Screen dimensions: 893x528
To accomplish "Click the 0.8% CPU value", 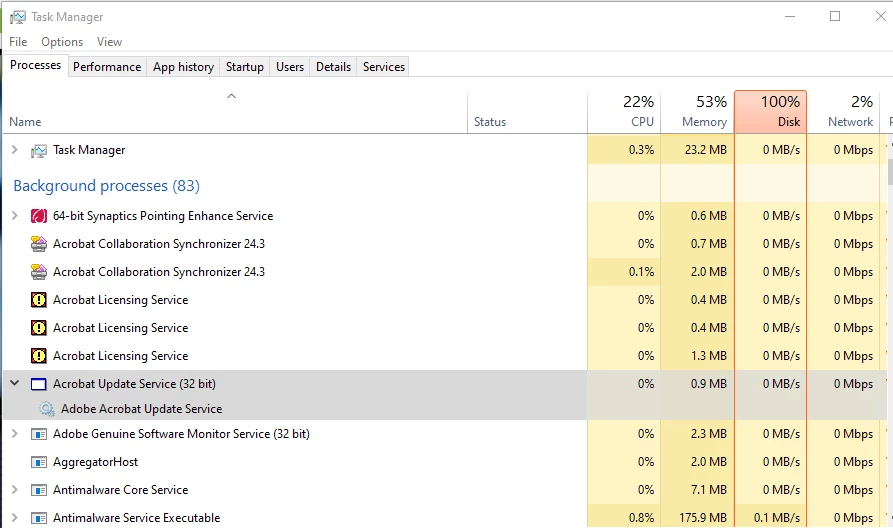I will pos(641,518).
